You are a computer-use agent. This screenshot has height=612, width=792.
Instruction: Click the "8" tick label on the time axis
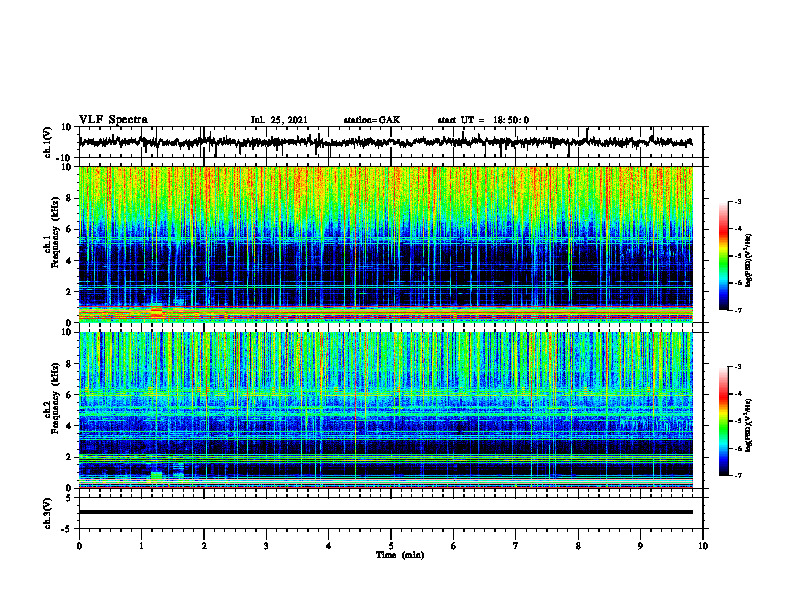click(x=578, y=546)
